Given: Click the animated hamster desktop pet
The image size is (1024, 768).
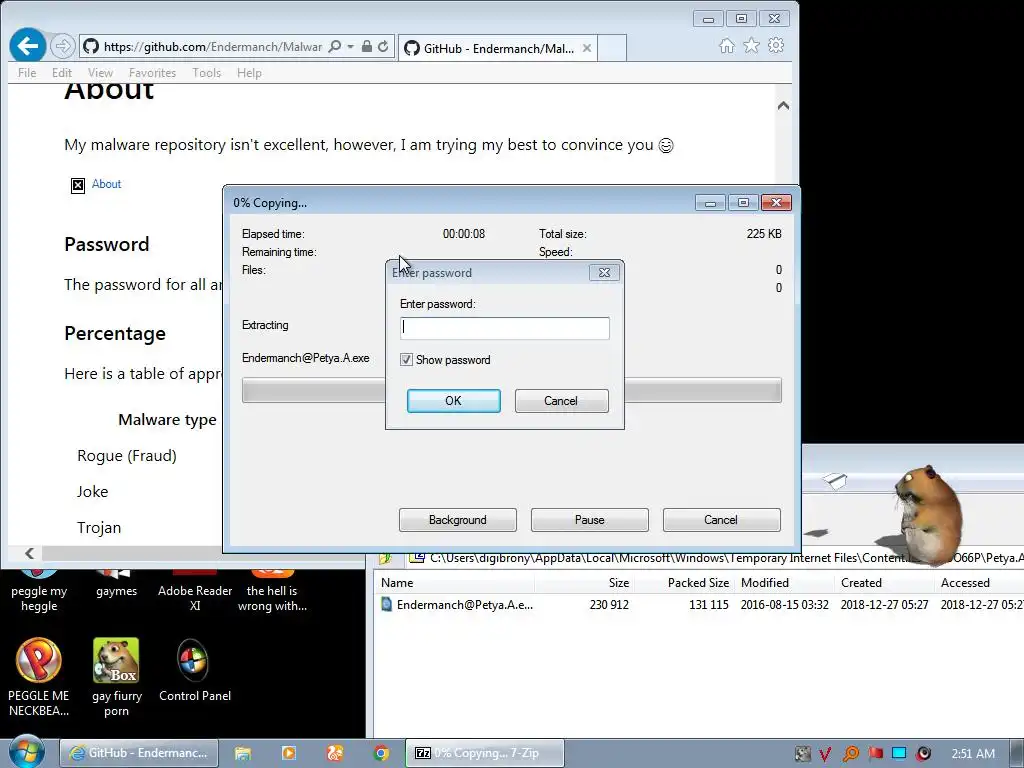Looking at the screenshot, I should [927, 514].
